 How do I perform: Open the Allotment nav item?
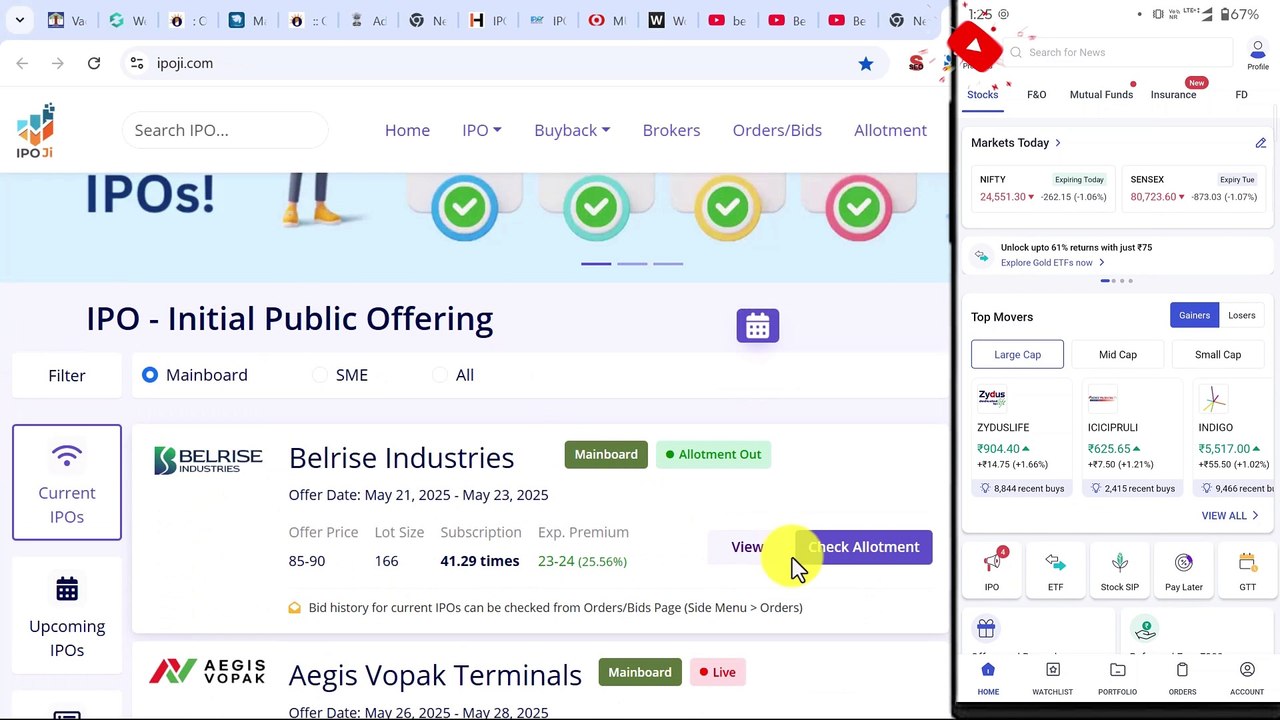pos(890,130)
